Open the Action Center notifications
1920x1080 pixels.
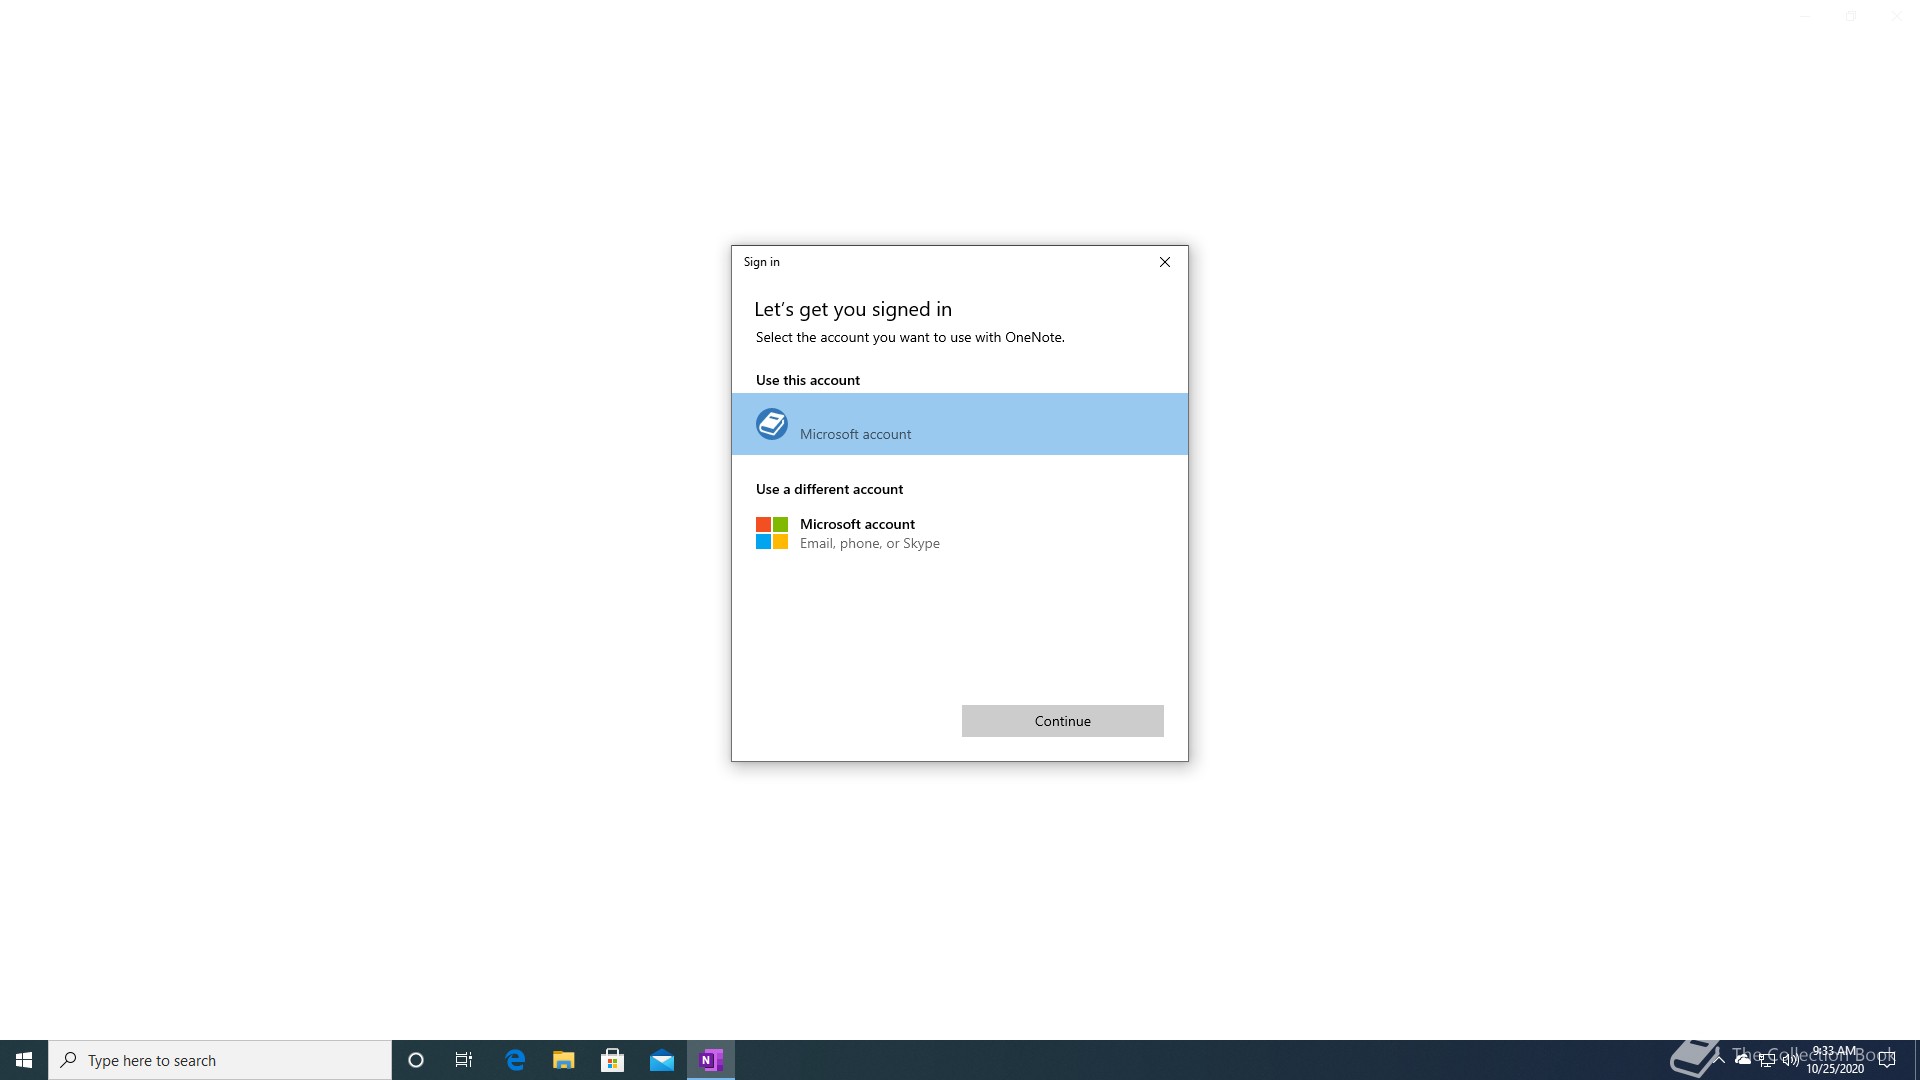click(x=1887, y=1060)
